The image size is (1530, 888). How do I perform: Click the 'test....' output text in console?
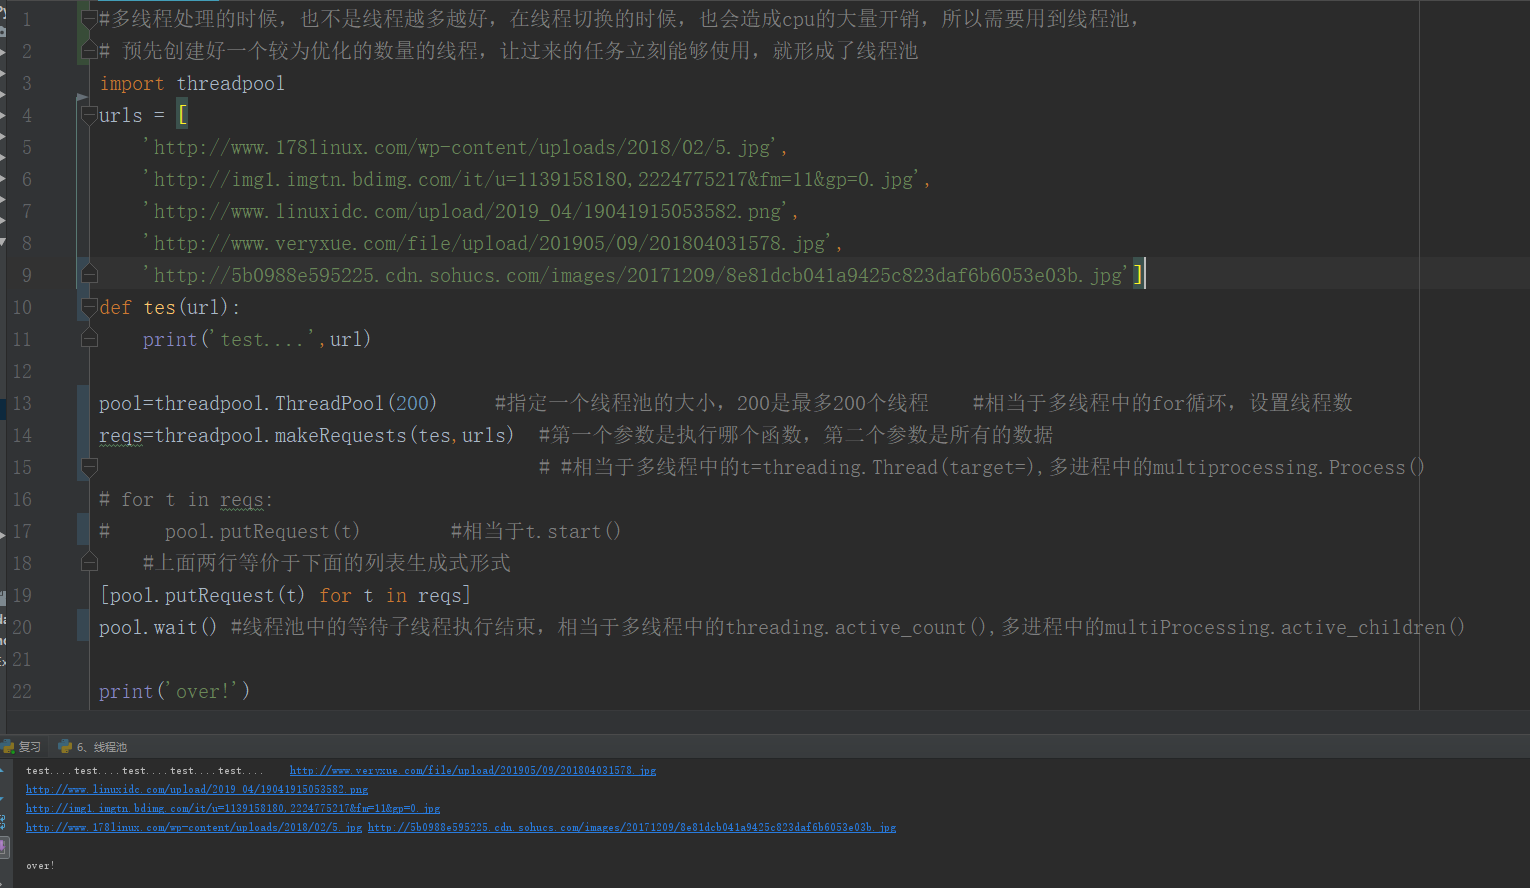tap(145, 771)
